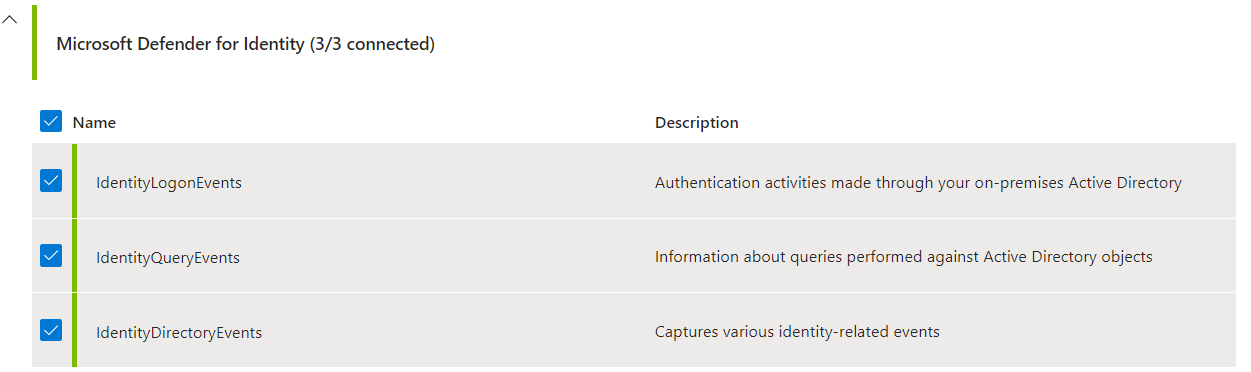Uncheck the IdentityLogonEvents checkbox
Viewport: 1251px width, 372px height.
(x=51, y=181)
